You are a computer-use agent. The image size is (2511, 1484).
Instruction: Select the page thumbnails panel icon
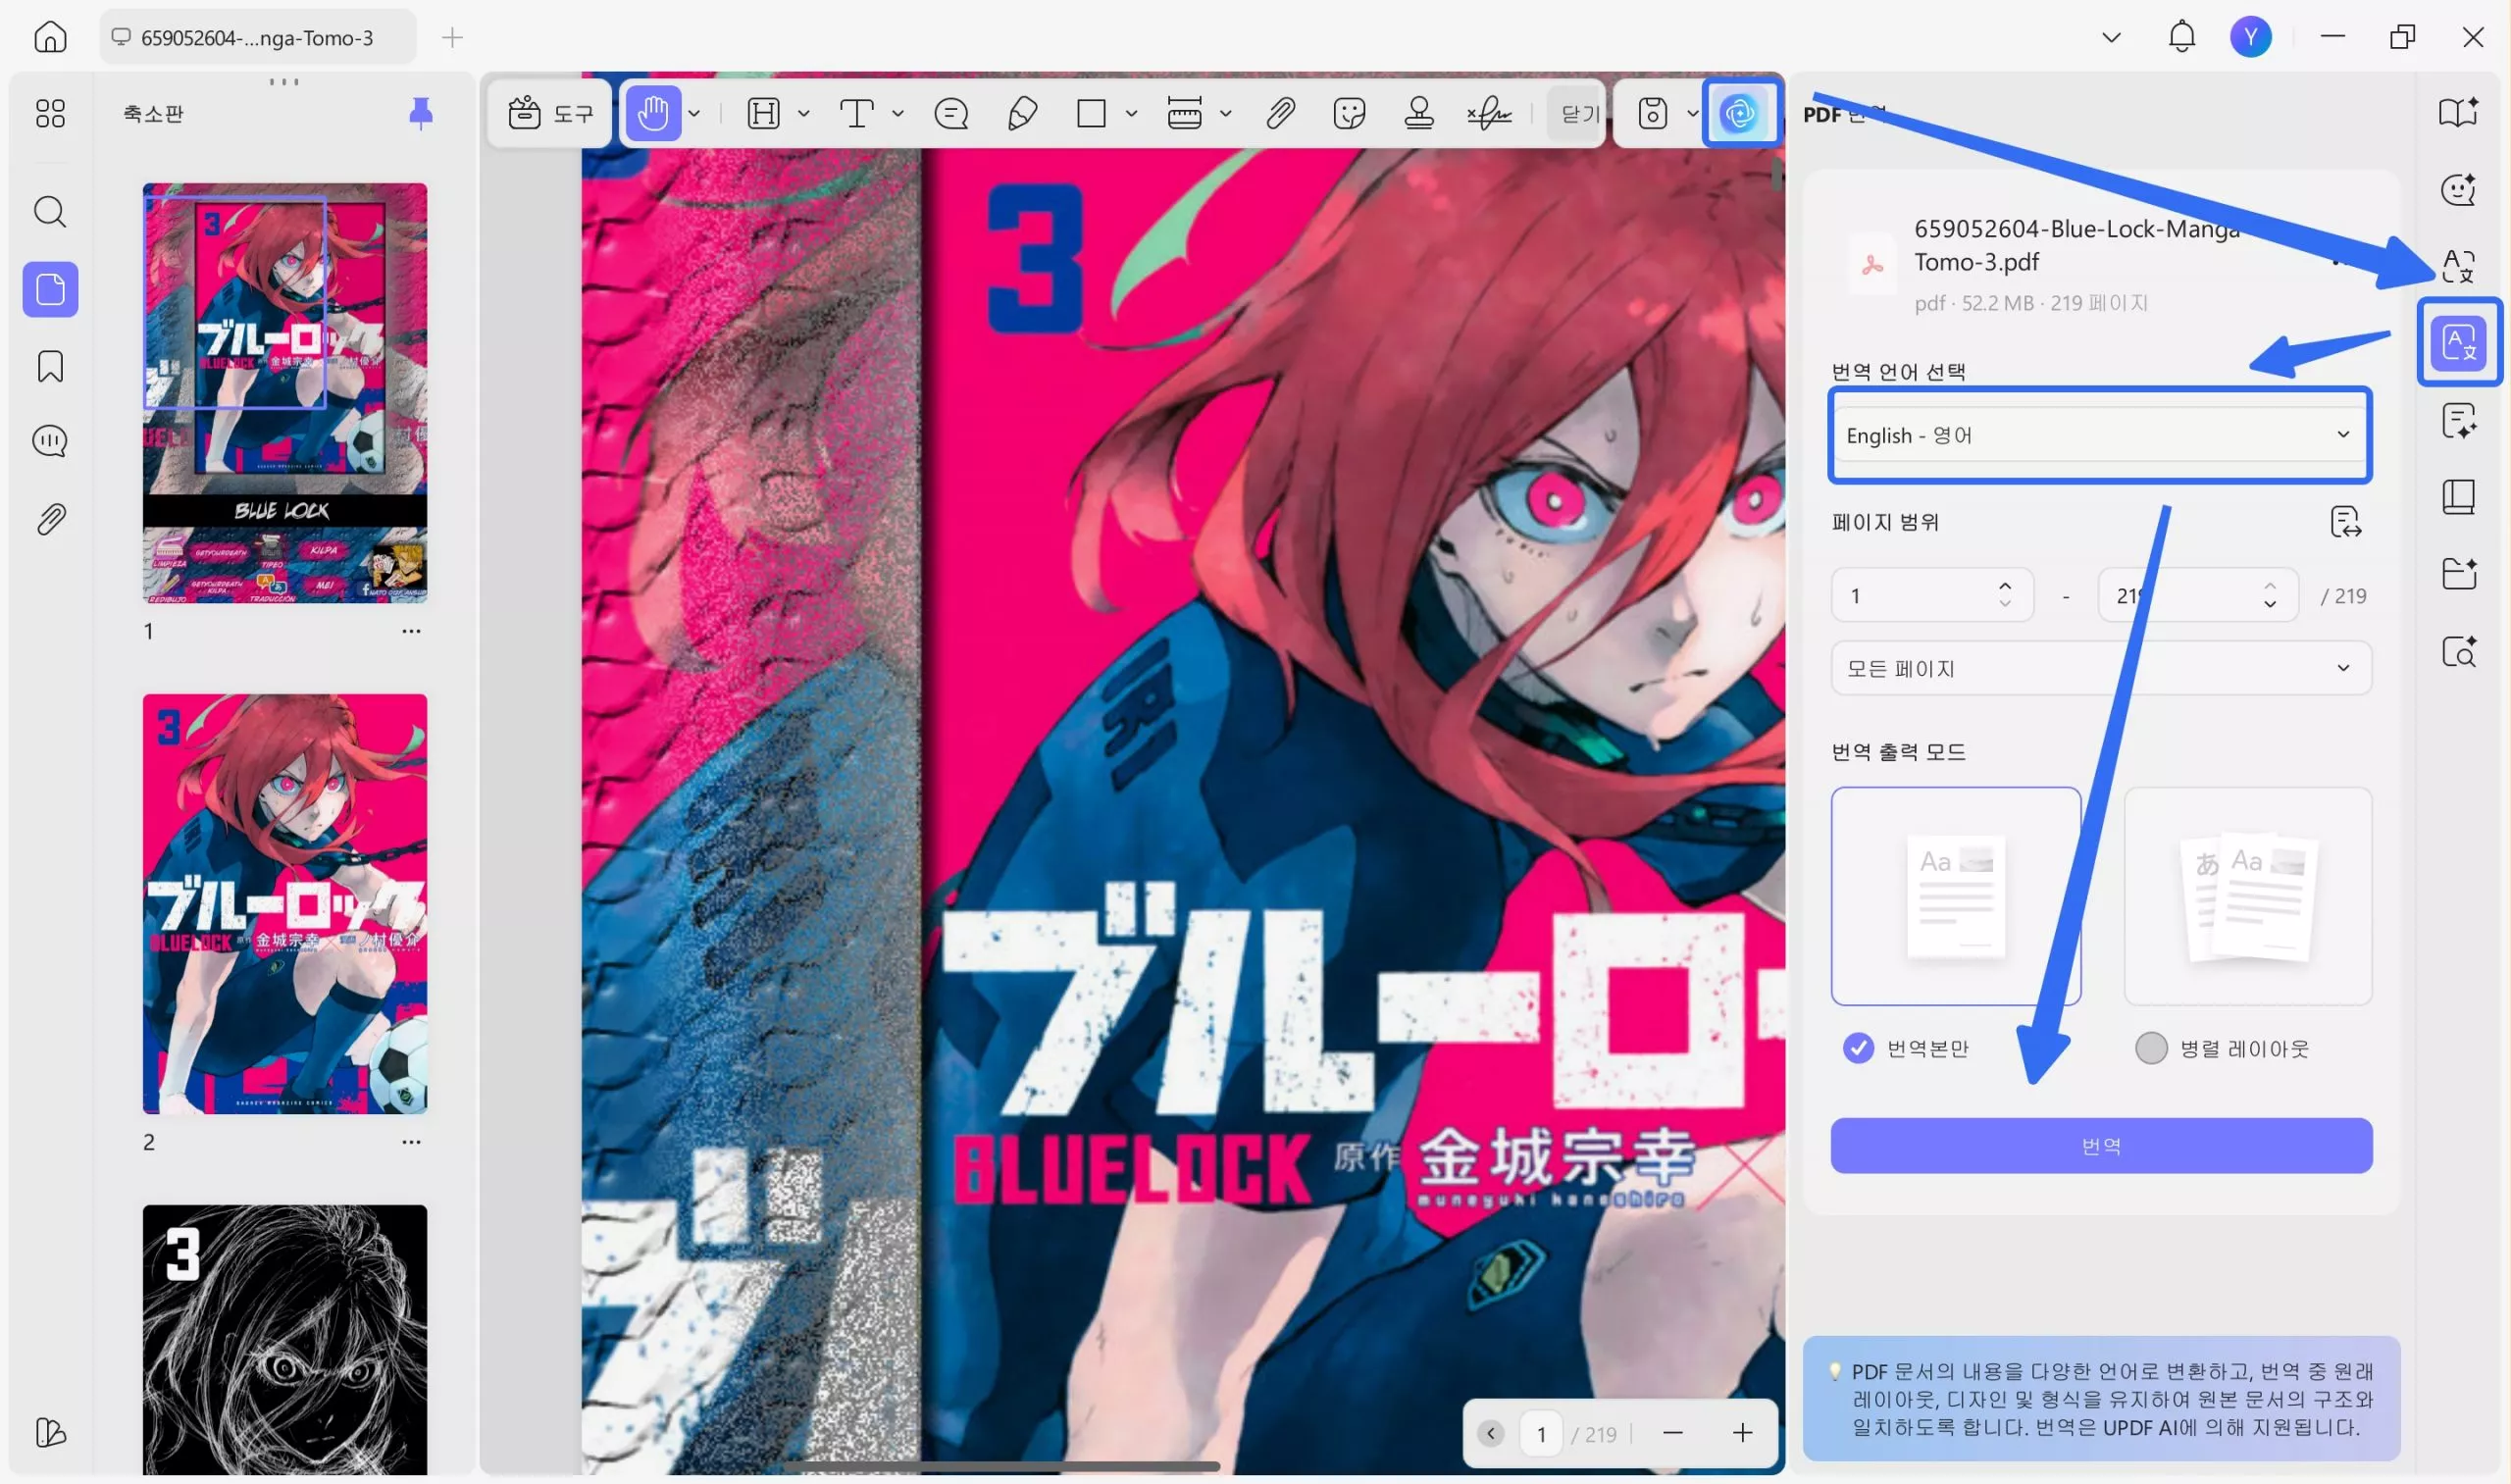click(50, 290)
